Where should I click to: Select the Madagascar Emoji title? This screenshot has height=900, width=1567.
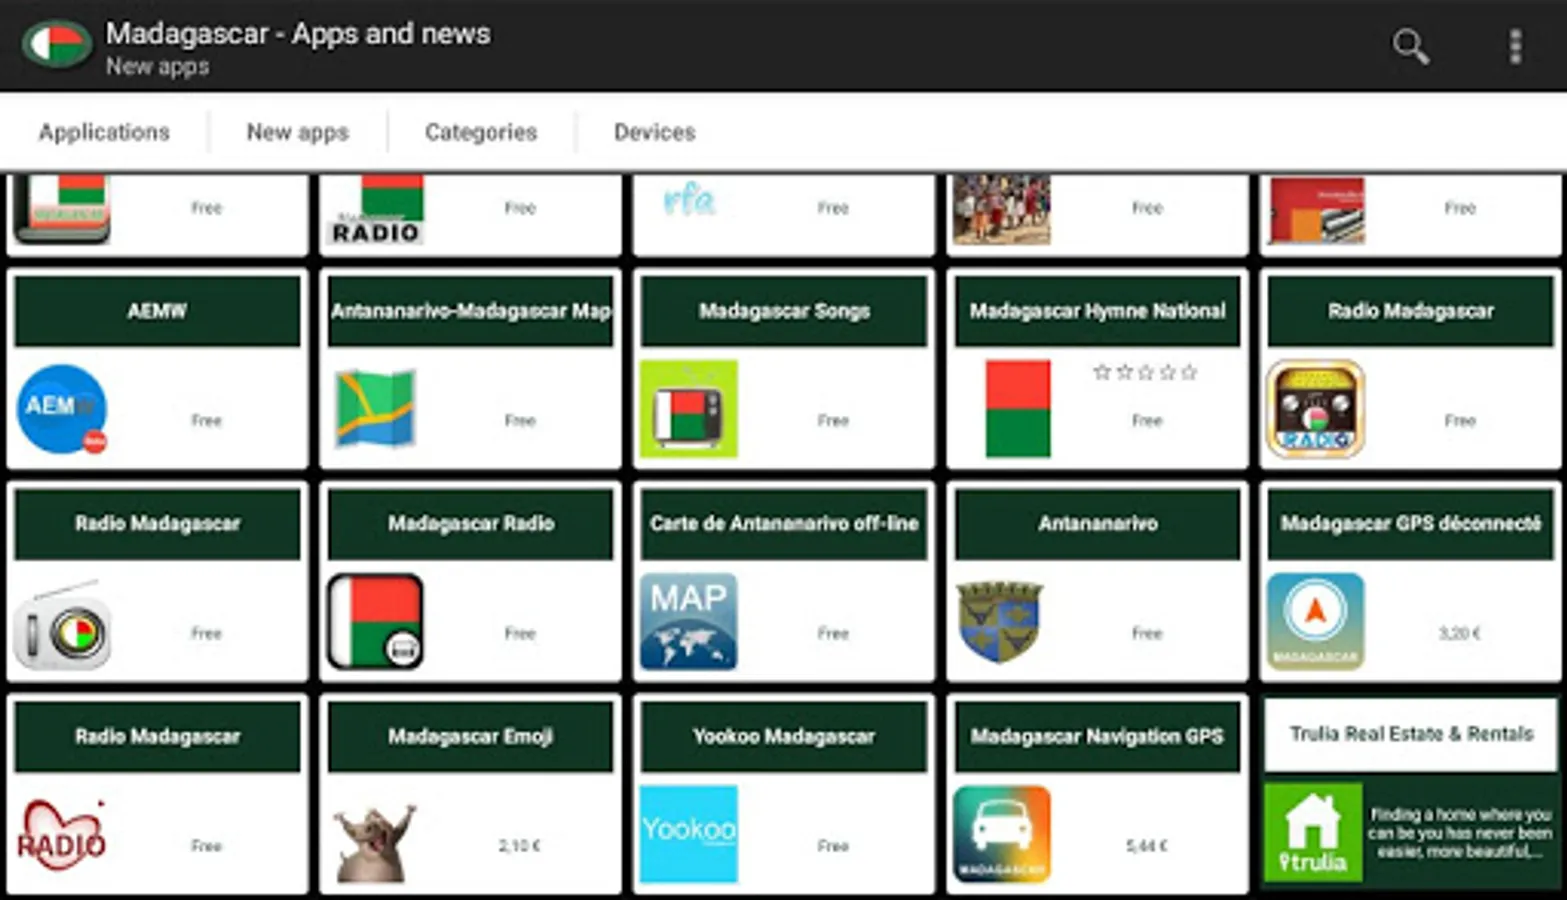click(470, 736)
